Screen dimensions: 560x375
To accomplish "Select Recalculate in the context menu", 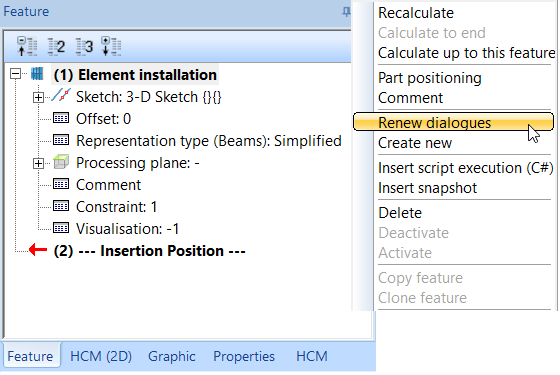I will pos(416,13).
